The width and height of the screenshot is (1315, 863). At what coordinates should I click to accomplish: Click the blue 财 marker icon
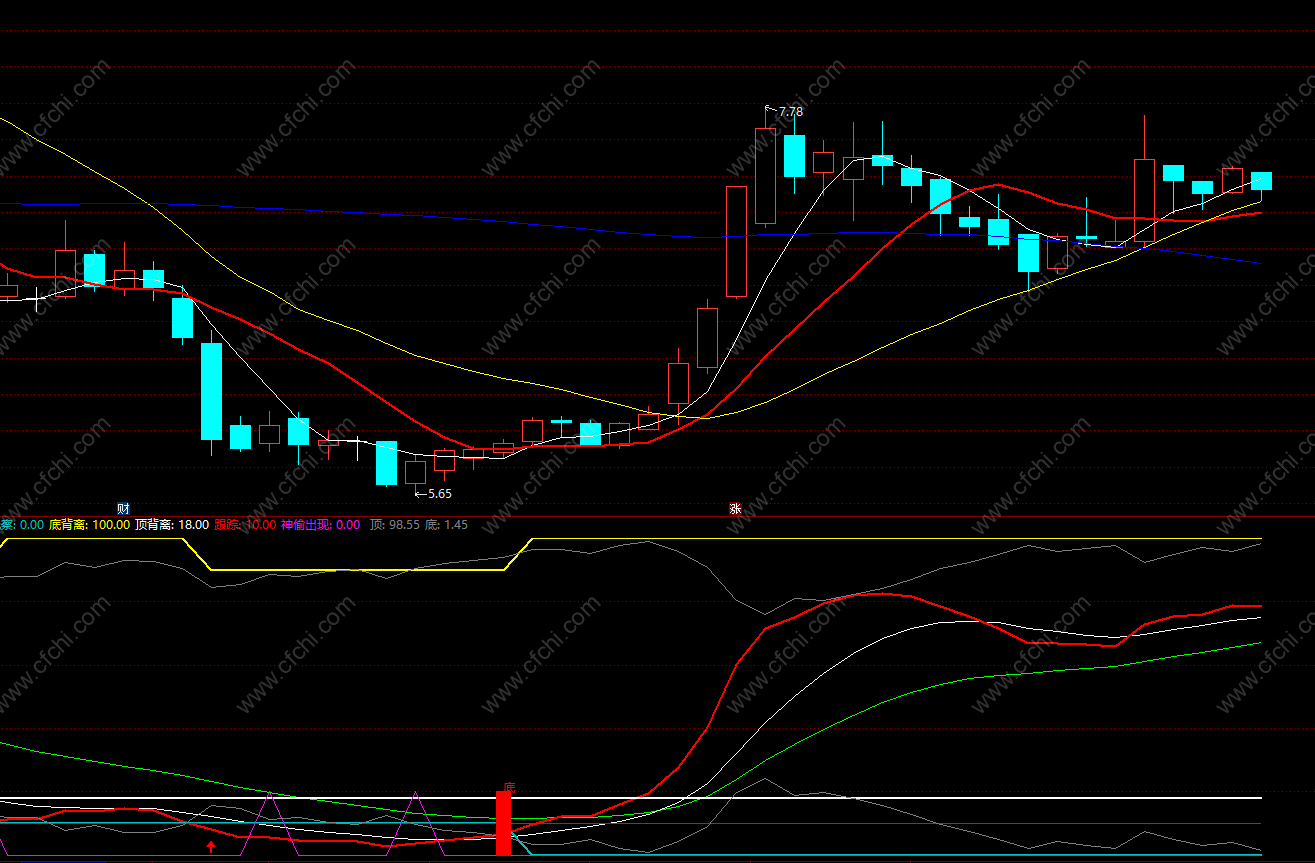click(123, 508)
